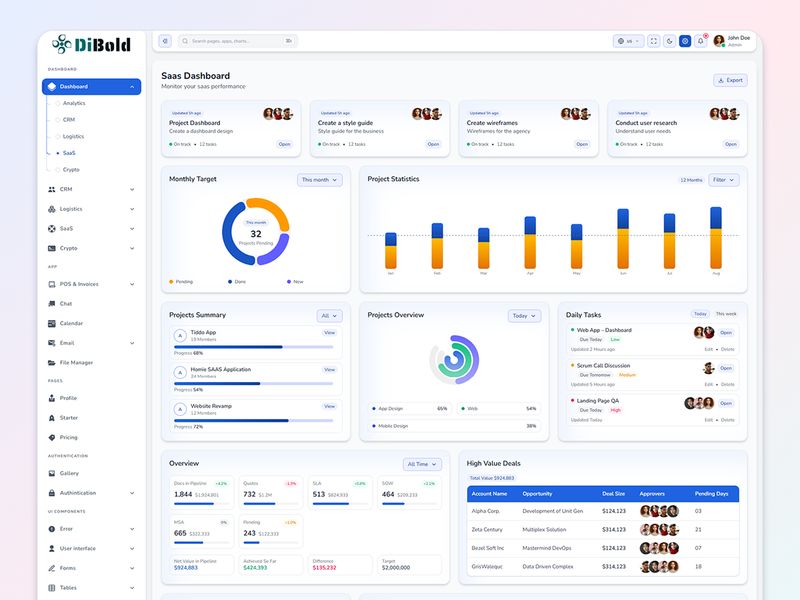The width and height of the screenshot is (800, 600).
Task: Open the settings gear icon in the top bar
Action: 685,41
